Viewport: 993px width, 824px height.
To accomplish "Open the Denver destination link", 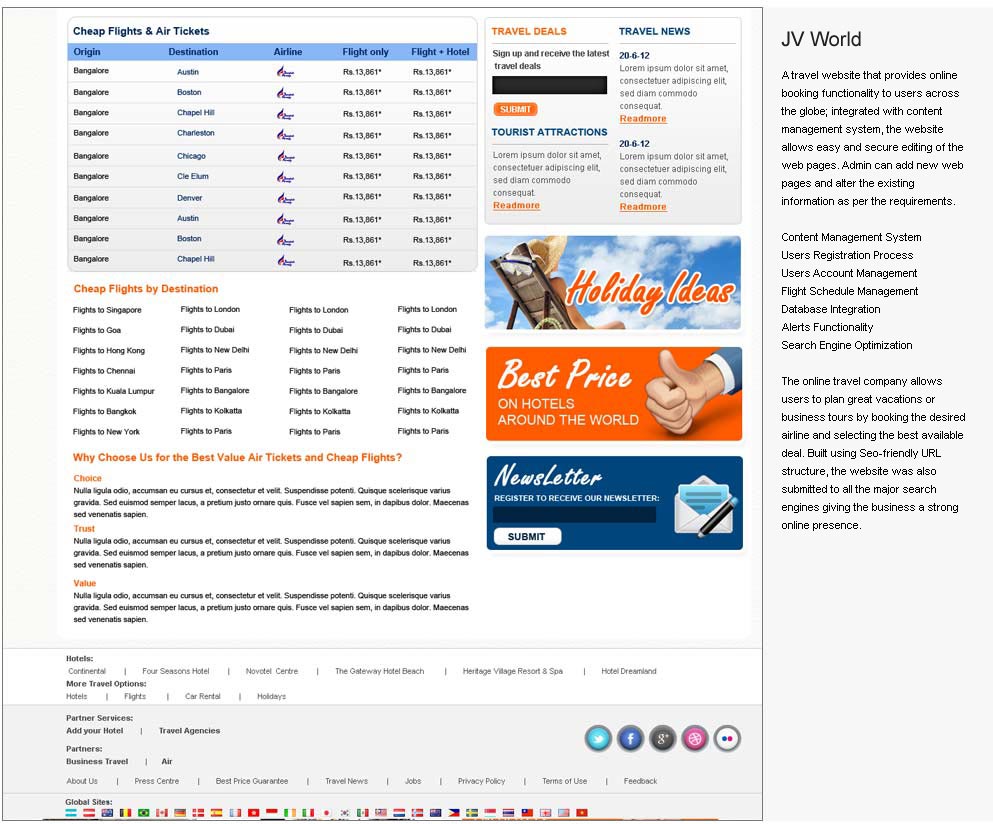I will point(189,198).
